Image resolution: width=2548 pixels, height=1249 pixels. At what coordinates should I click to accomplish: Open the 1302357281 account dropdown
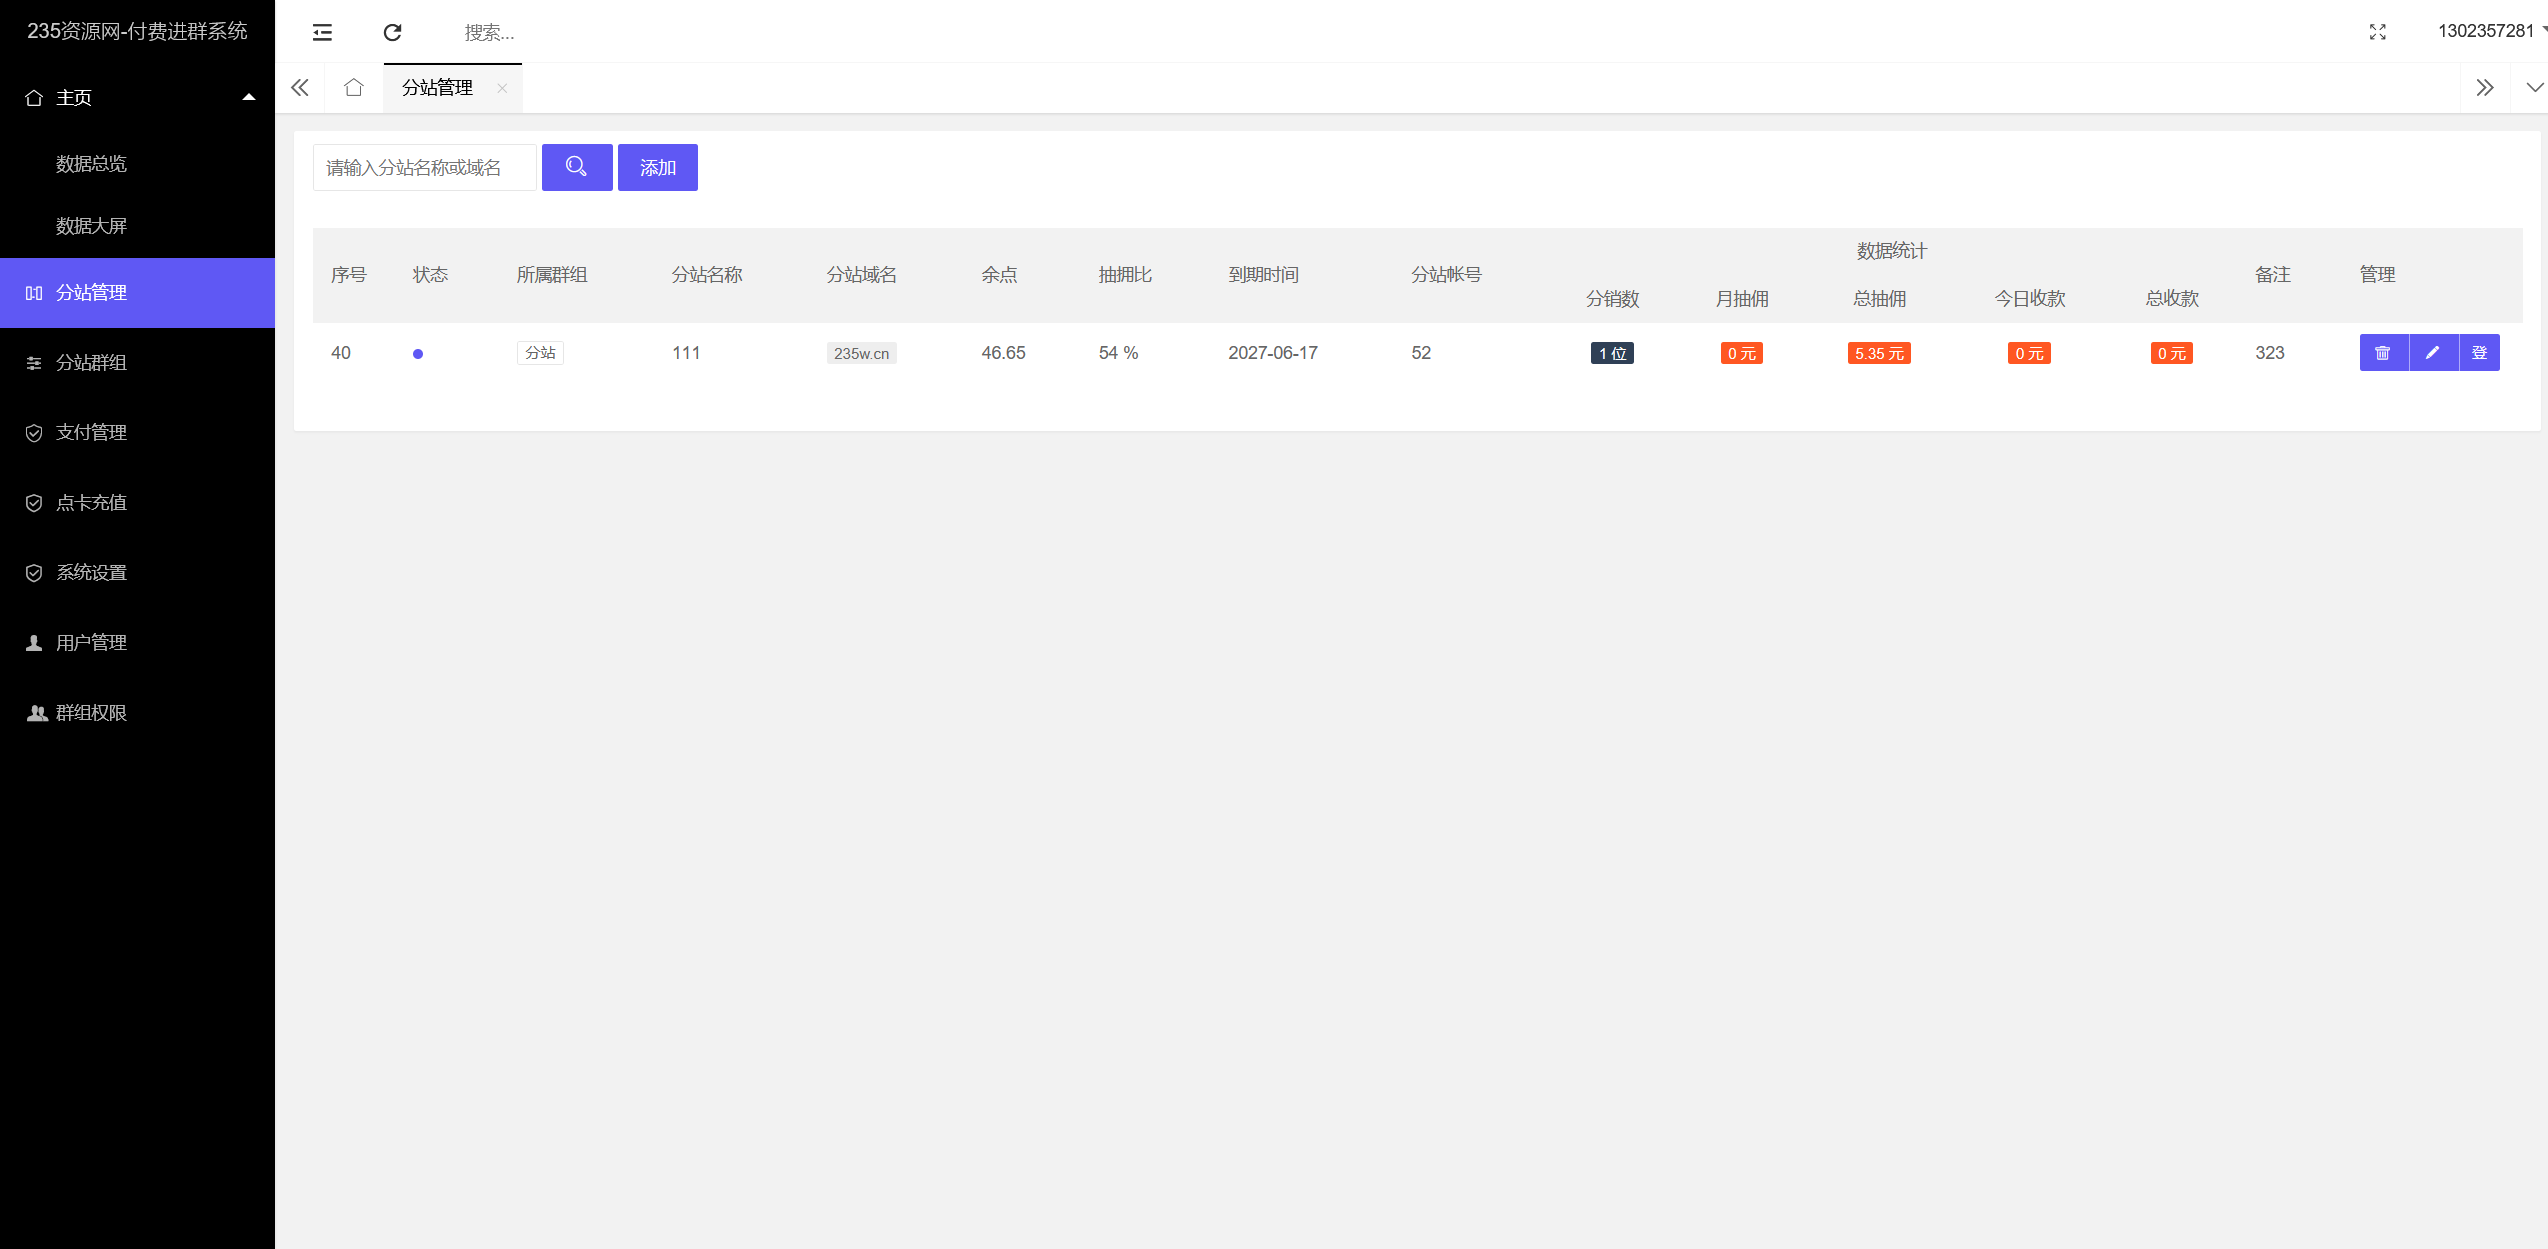click(x=2490, y=31)
